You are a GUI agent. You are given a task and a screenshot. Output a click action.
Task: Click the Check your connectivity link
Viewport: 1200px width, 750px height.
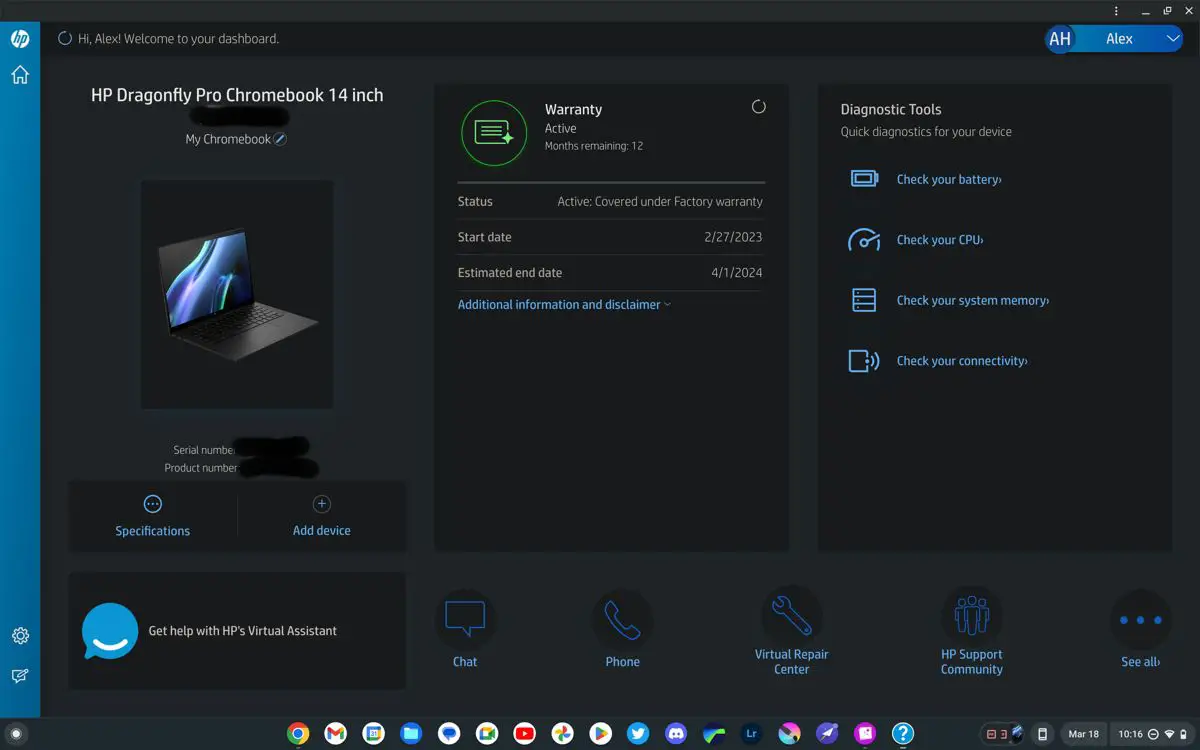click(x=962, y=361)
